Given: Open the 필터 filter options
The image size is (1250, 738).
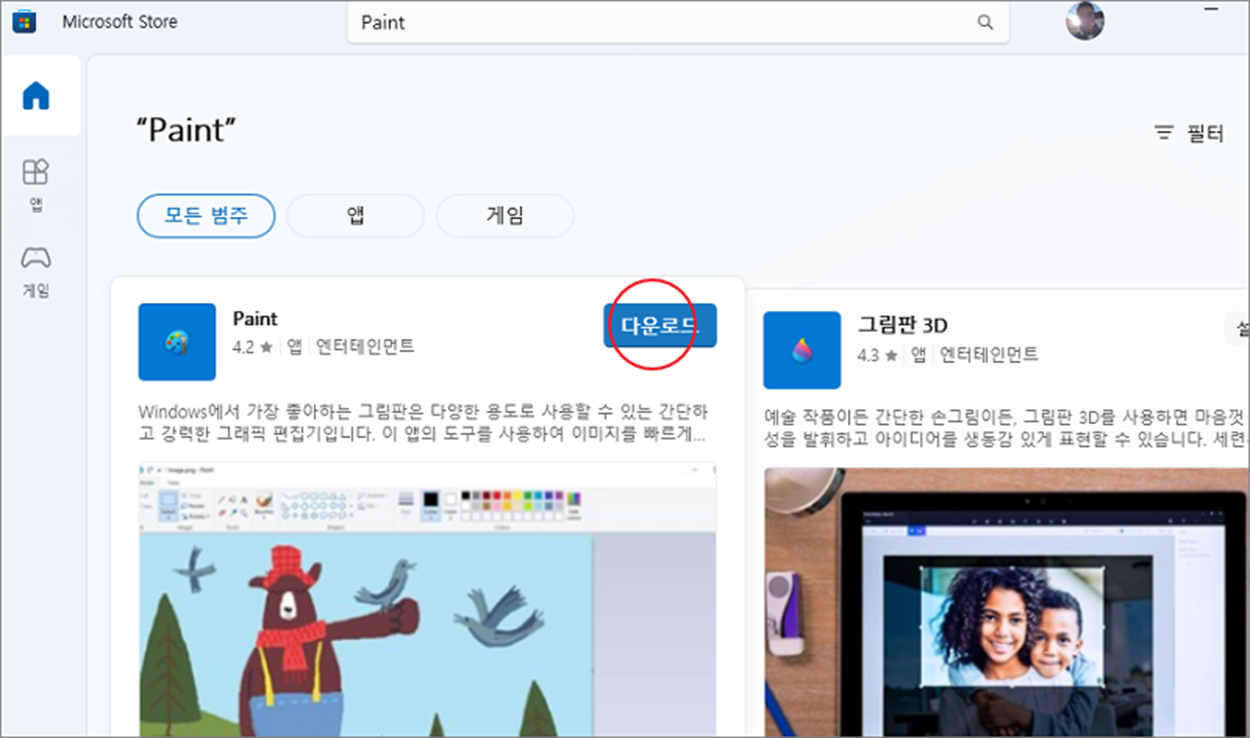Looking at the screenshot, I should tap(1189, 132).
